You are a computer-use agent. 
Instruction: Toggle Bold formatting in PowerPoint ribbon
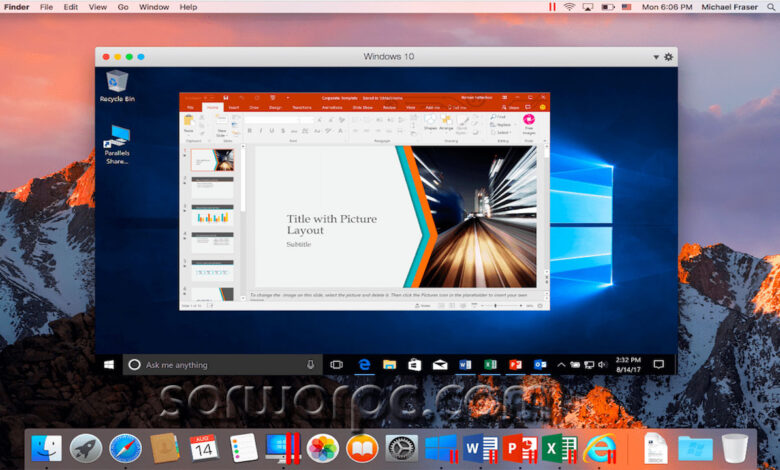[x=249, y=130]
